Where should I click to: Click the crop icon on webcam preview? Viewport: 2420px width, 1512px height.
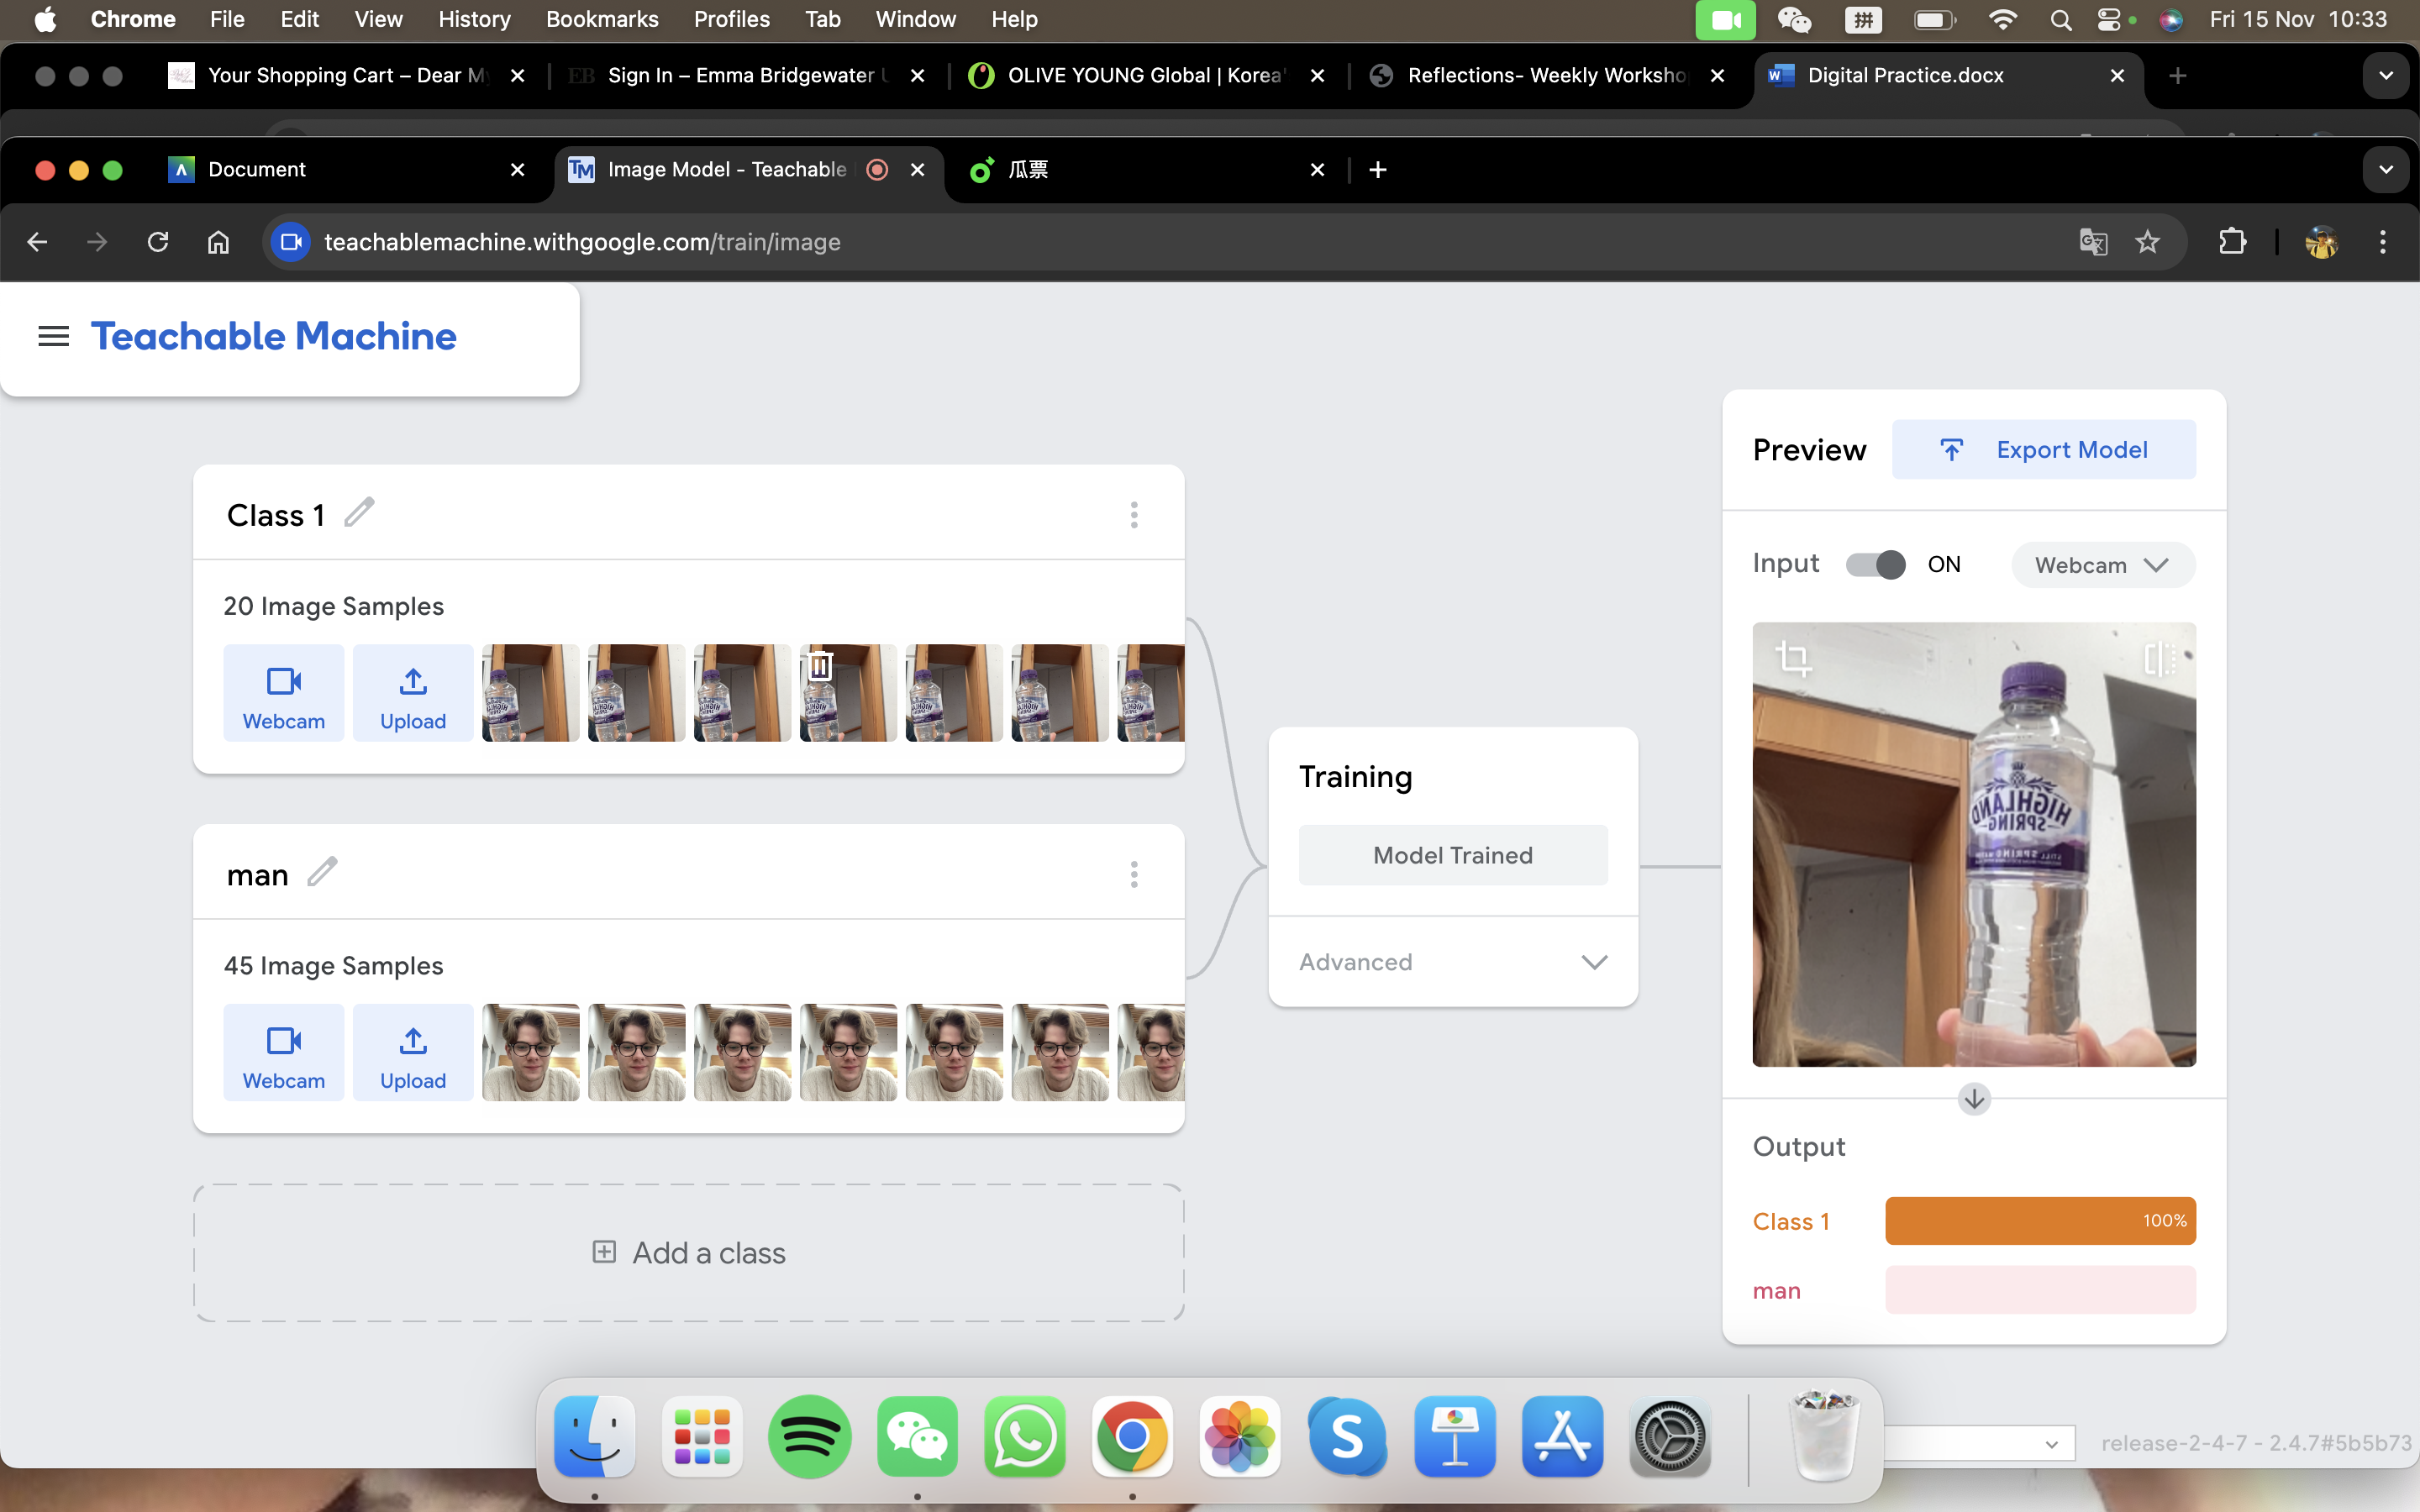[x=1792, y=659]
